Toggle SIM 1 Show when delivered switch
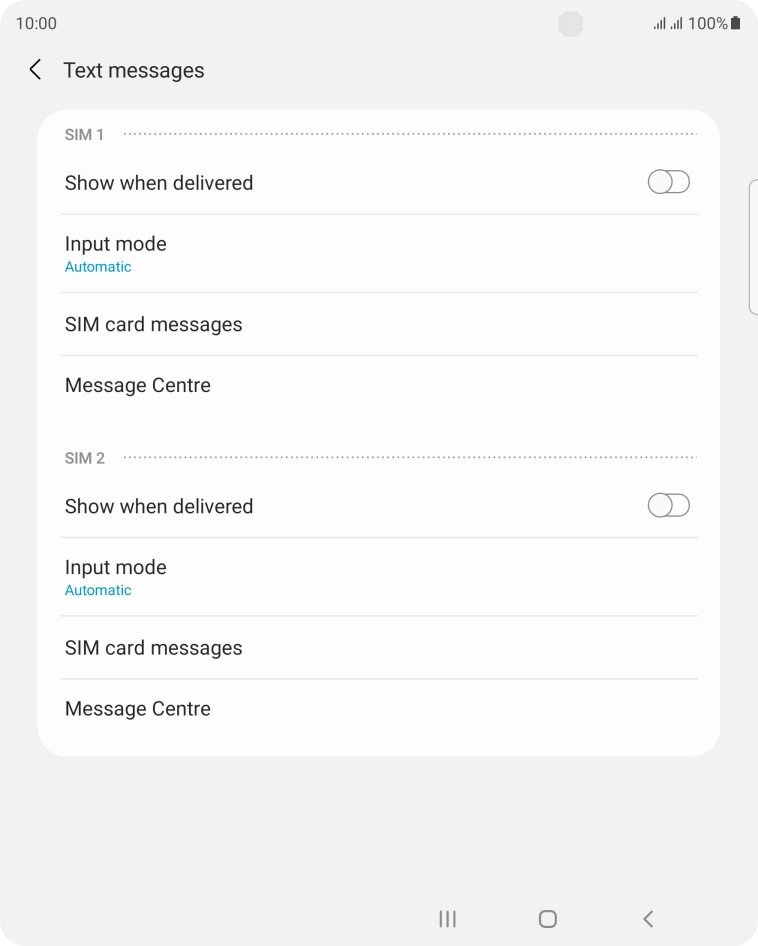Screen dimensions: 758x946 [x=669, y=182]
